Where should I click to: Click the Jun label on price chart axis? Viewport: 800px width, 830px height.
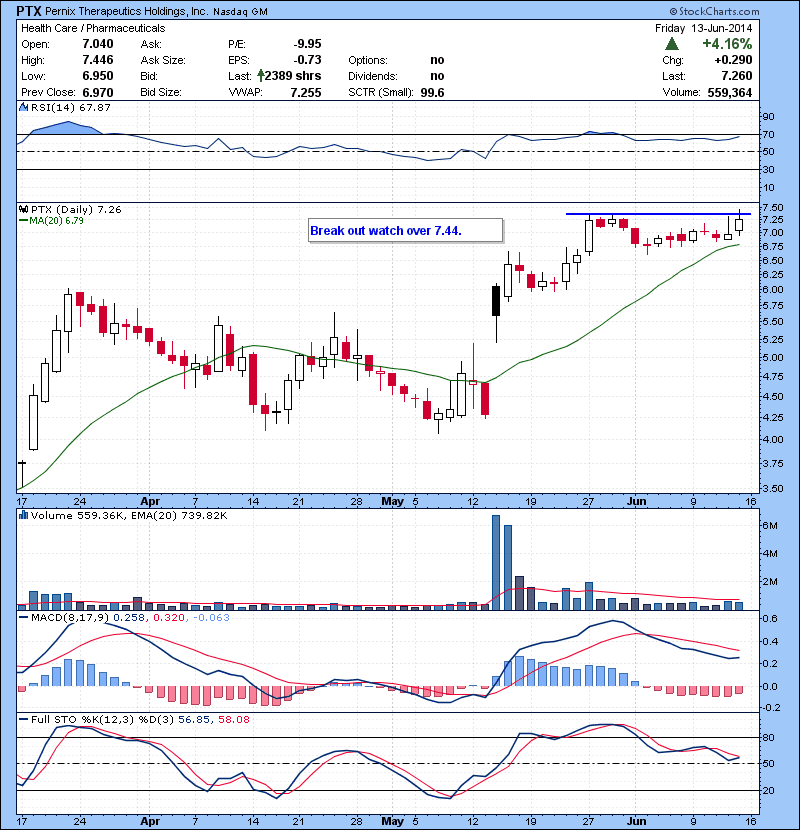(636, 501)
